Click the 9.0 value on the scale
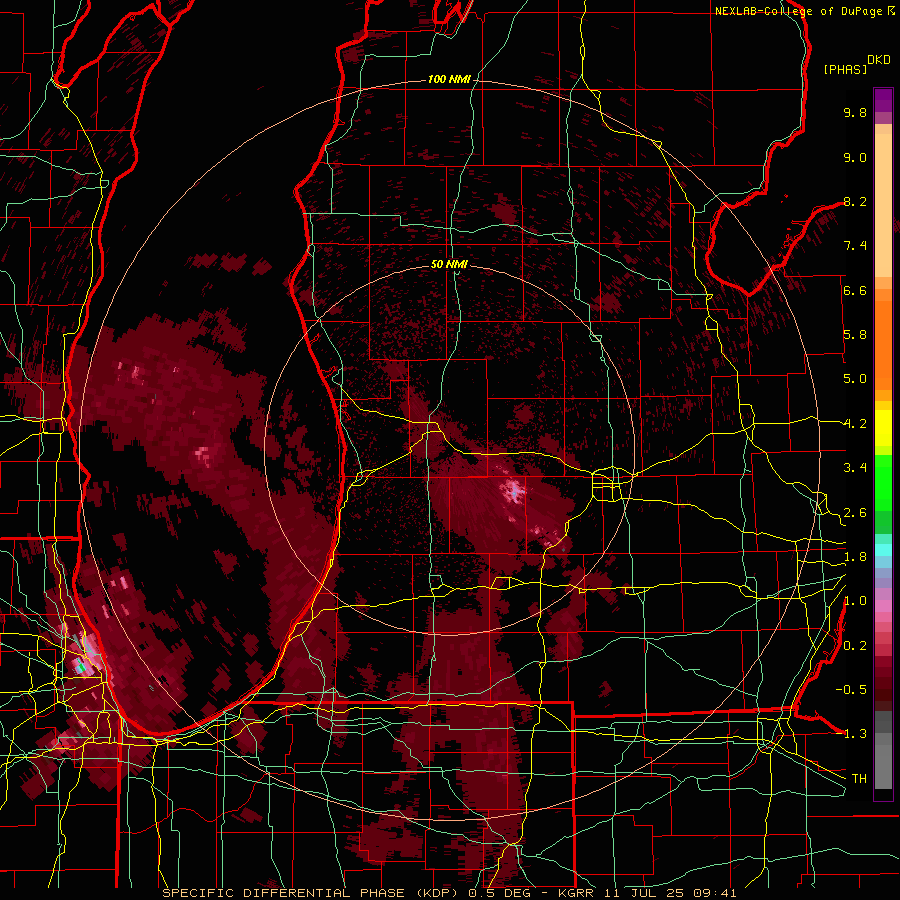The width and height of the screenshot is (900, 900). click(855, 157)
